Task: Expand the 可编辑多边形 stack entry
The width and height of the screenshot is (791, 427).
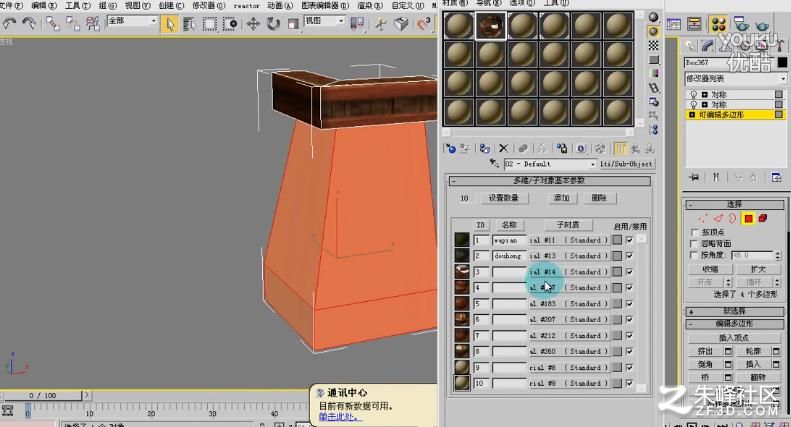Action: coord(692,115)
